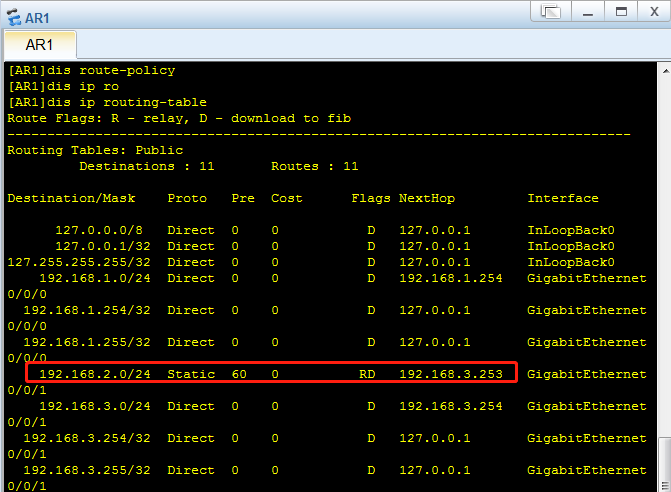Click the preference value 60
This screenshot has height=492, width=671.
click(x=239, y=374)
